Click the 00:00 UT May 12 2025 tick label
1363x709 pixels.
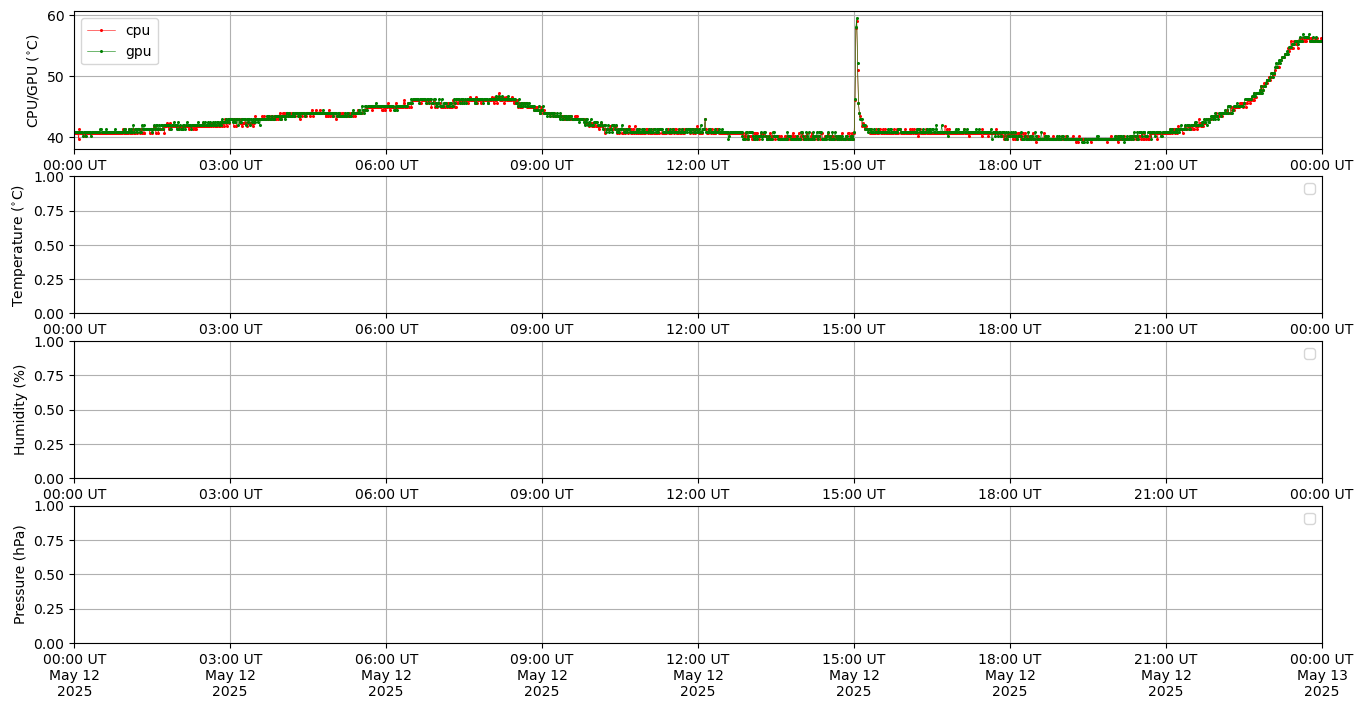click(x=74, y=675)
